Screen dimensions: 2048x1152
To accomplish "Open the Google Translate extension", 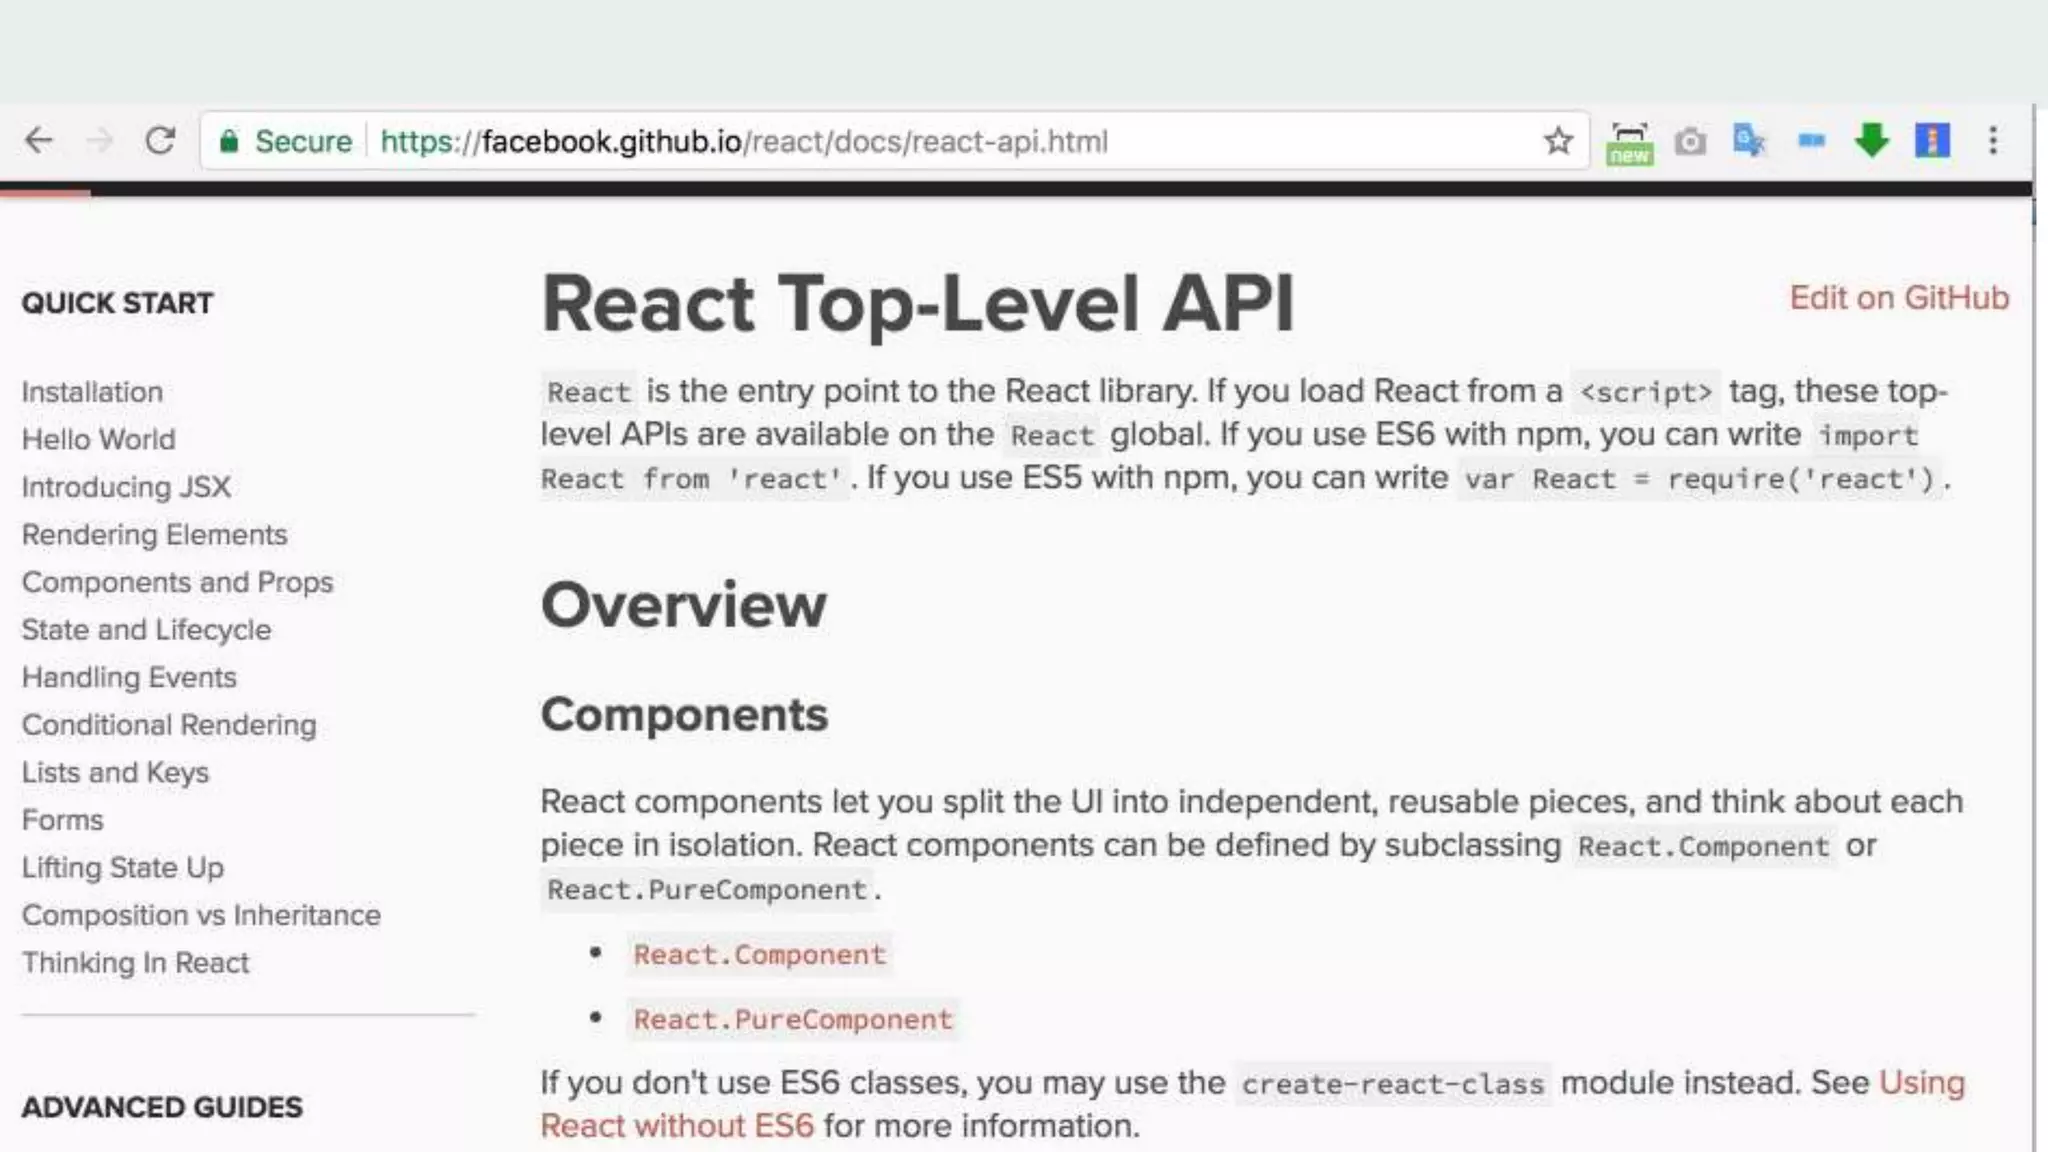I will point(1749,141).
